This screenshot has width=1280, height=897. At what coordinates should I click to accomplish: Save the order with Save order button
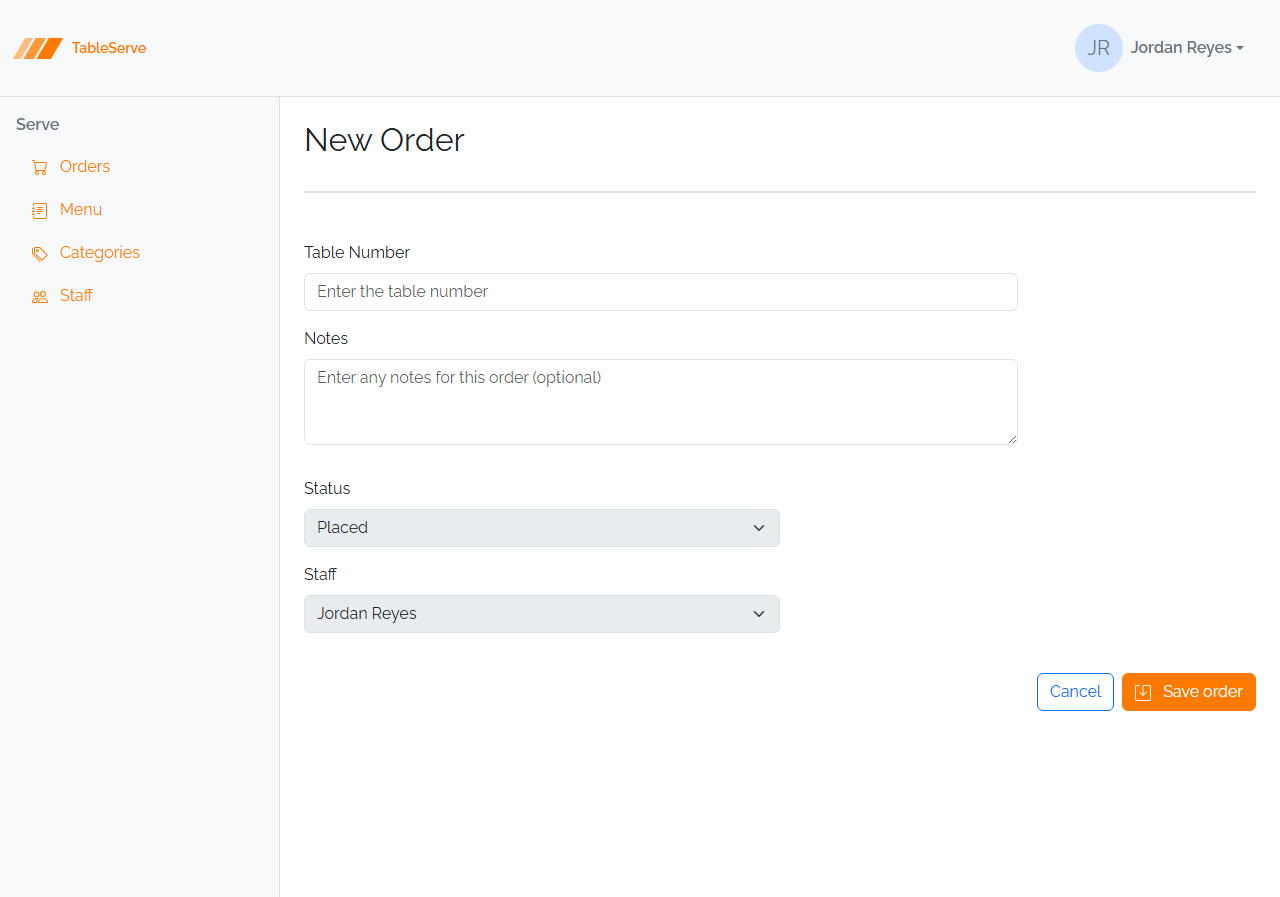(x=1189, y=692)
